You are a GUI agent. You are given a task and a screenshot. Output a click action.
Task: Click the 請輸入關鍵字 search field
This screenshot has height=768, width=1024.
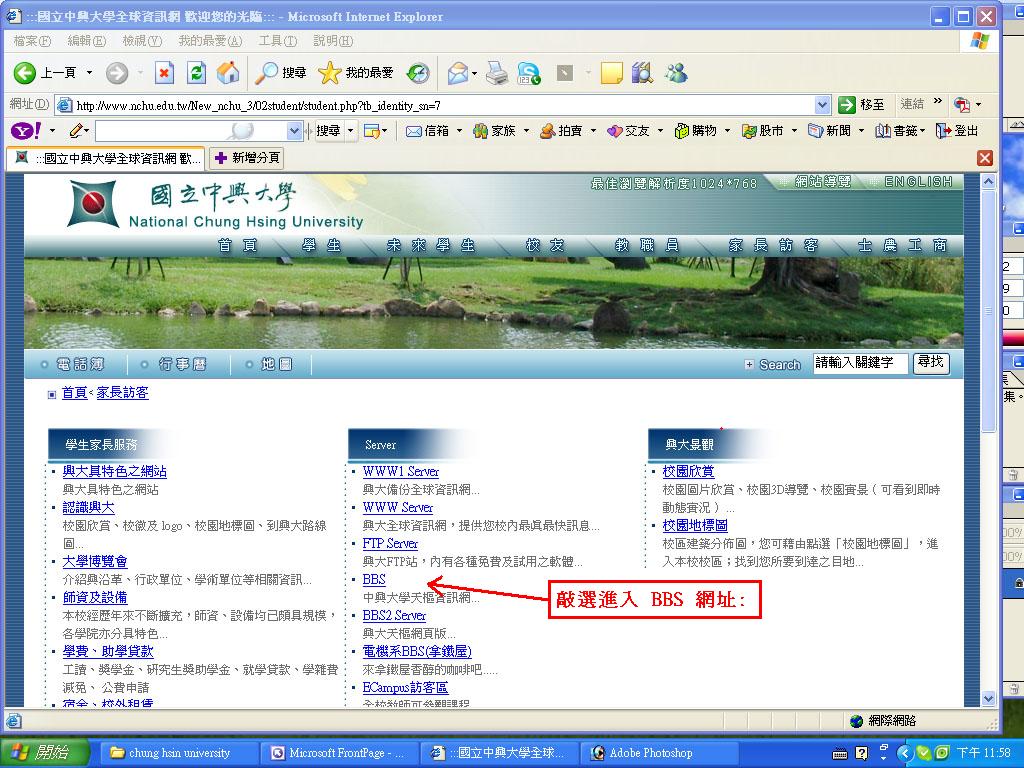pyautogui.click(x=861, y=363)
